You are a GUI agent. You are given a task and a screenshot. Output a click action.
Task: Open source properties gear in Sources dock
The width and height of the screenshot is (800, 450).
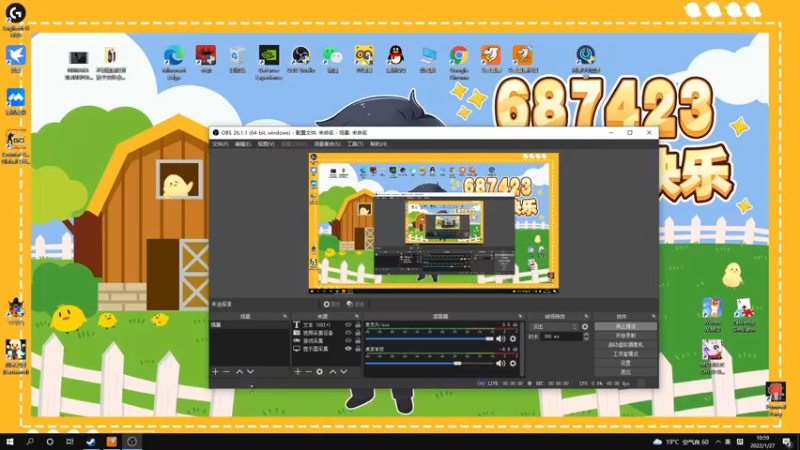point(319,372)
